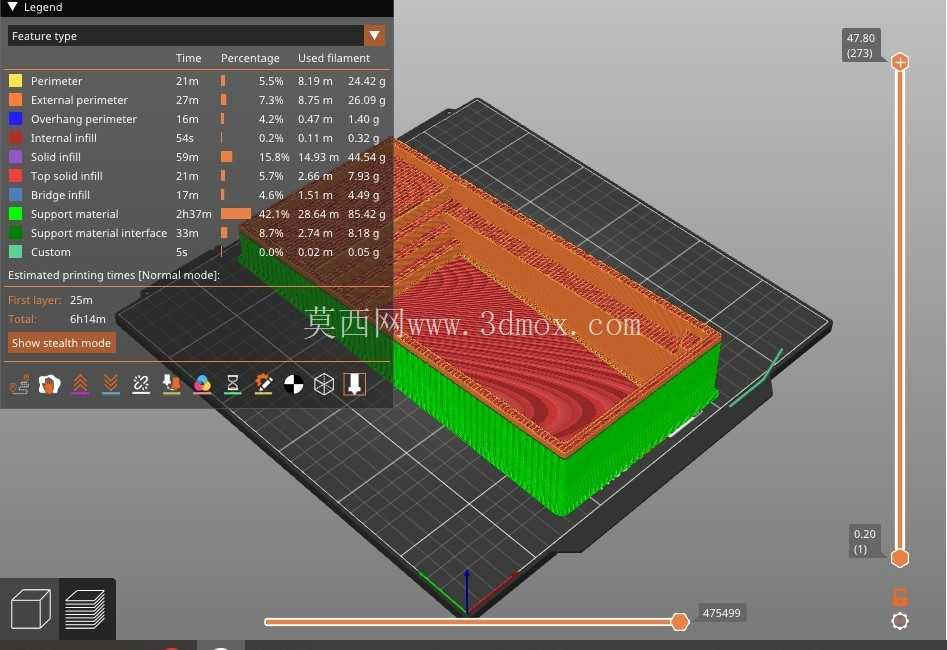Switch to the sliced layers Preview view
Viewport: 947px width, 650px height.
click(86, 609)
